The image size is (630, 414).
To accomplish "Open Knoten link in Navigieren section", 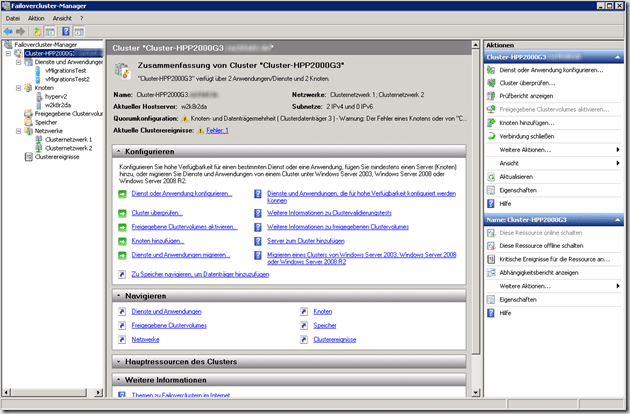I will coord(323,312).
